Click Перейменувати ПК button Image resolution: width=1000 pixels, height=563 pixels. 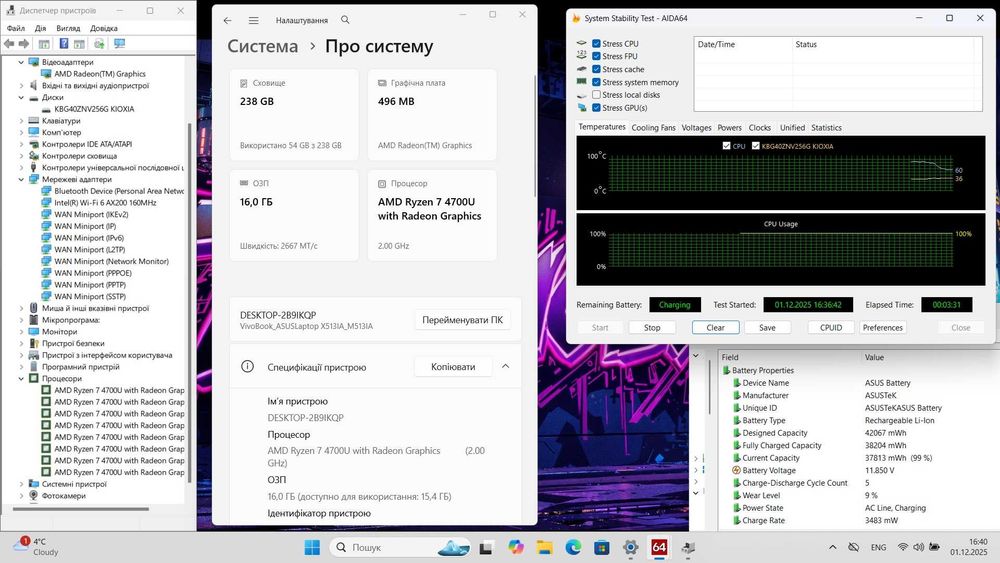462,320
